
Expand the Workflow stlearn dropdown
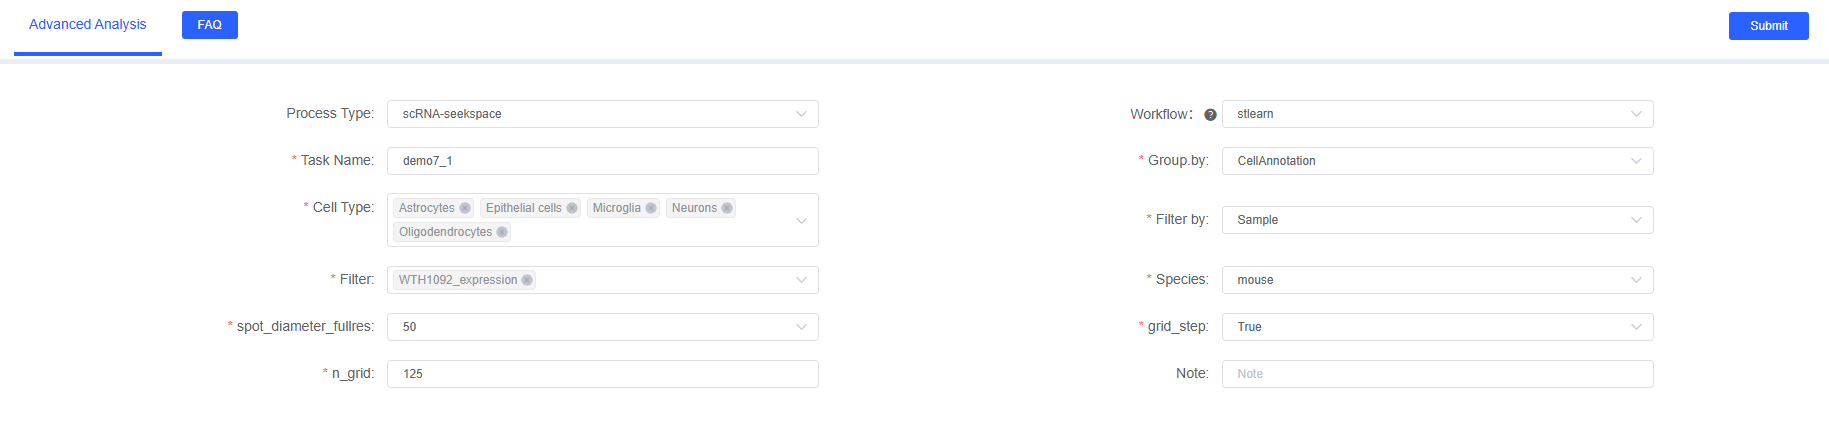(x=1437, y=114)
